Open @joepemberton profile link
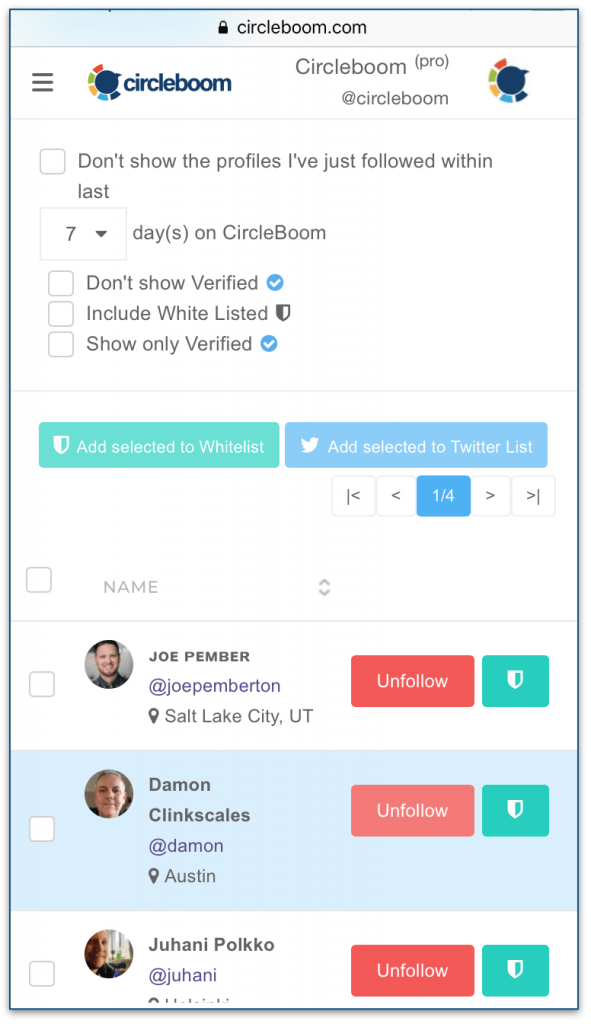This screenshot has height=1024, width=591. 215,686
